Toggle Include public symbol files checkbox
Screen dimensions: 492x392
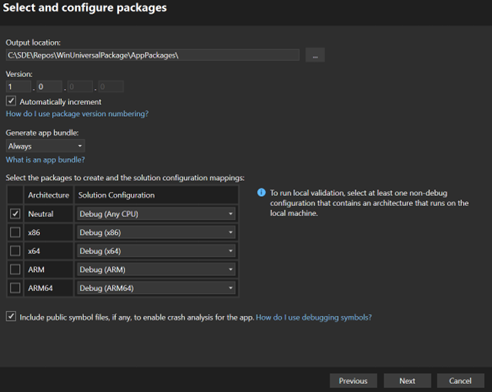11,316
